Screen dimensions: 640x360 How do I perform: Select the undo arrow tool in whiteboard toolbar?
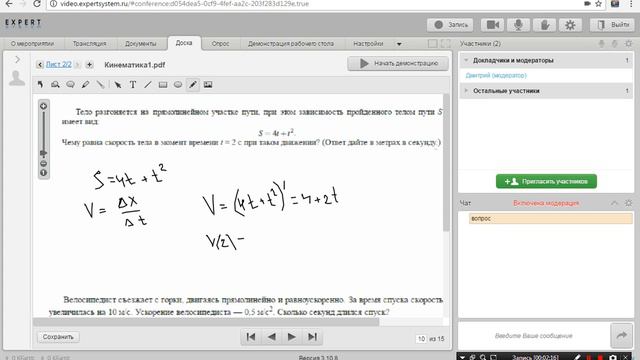[40, 84]
